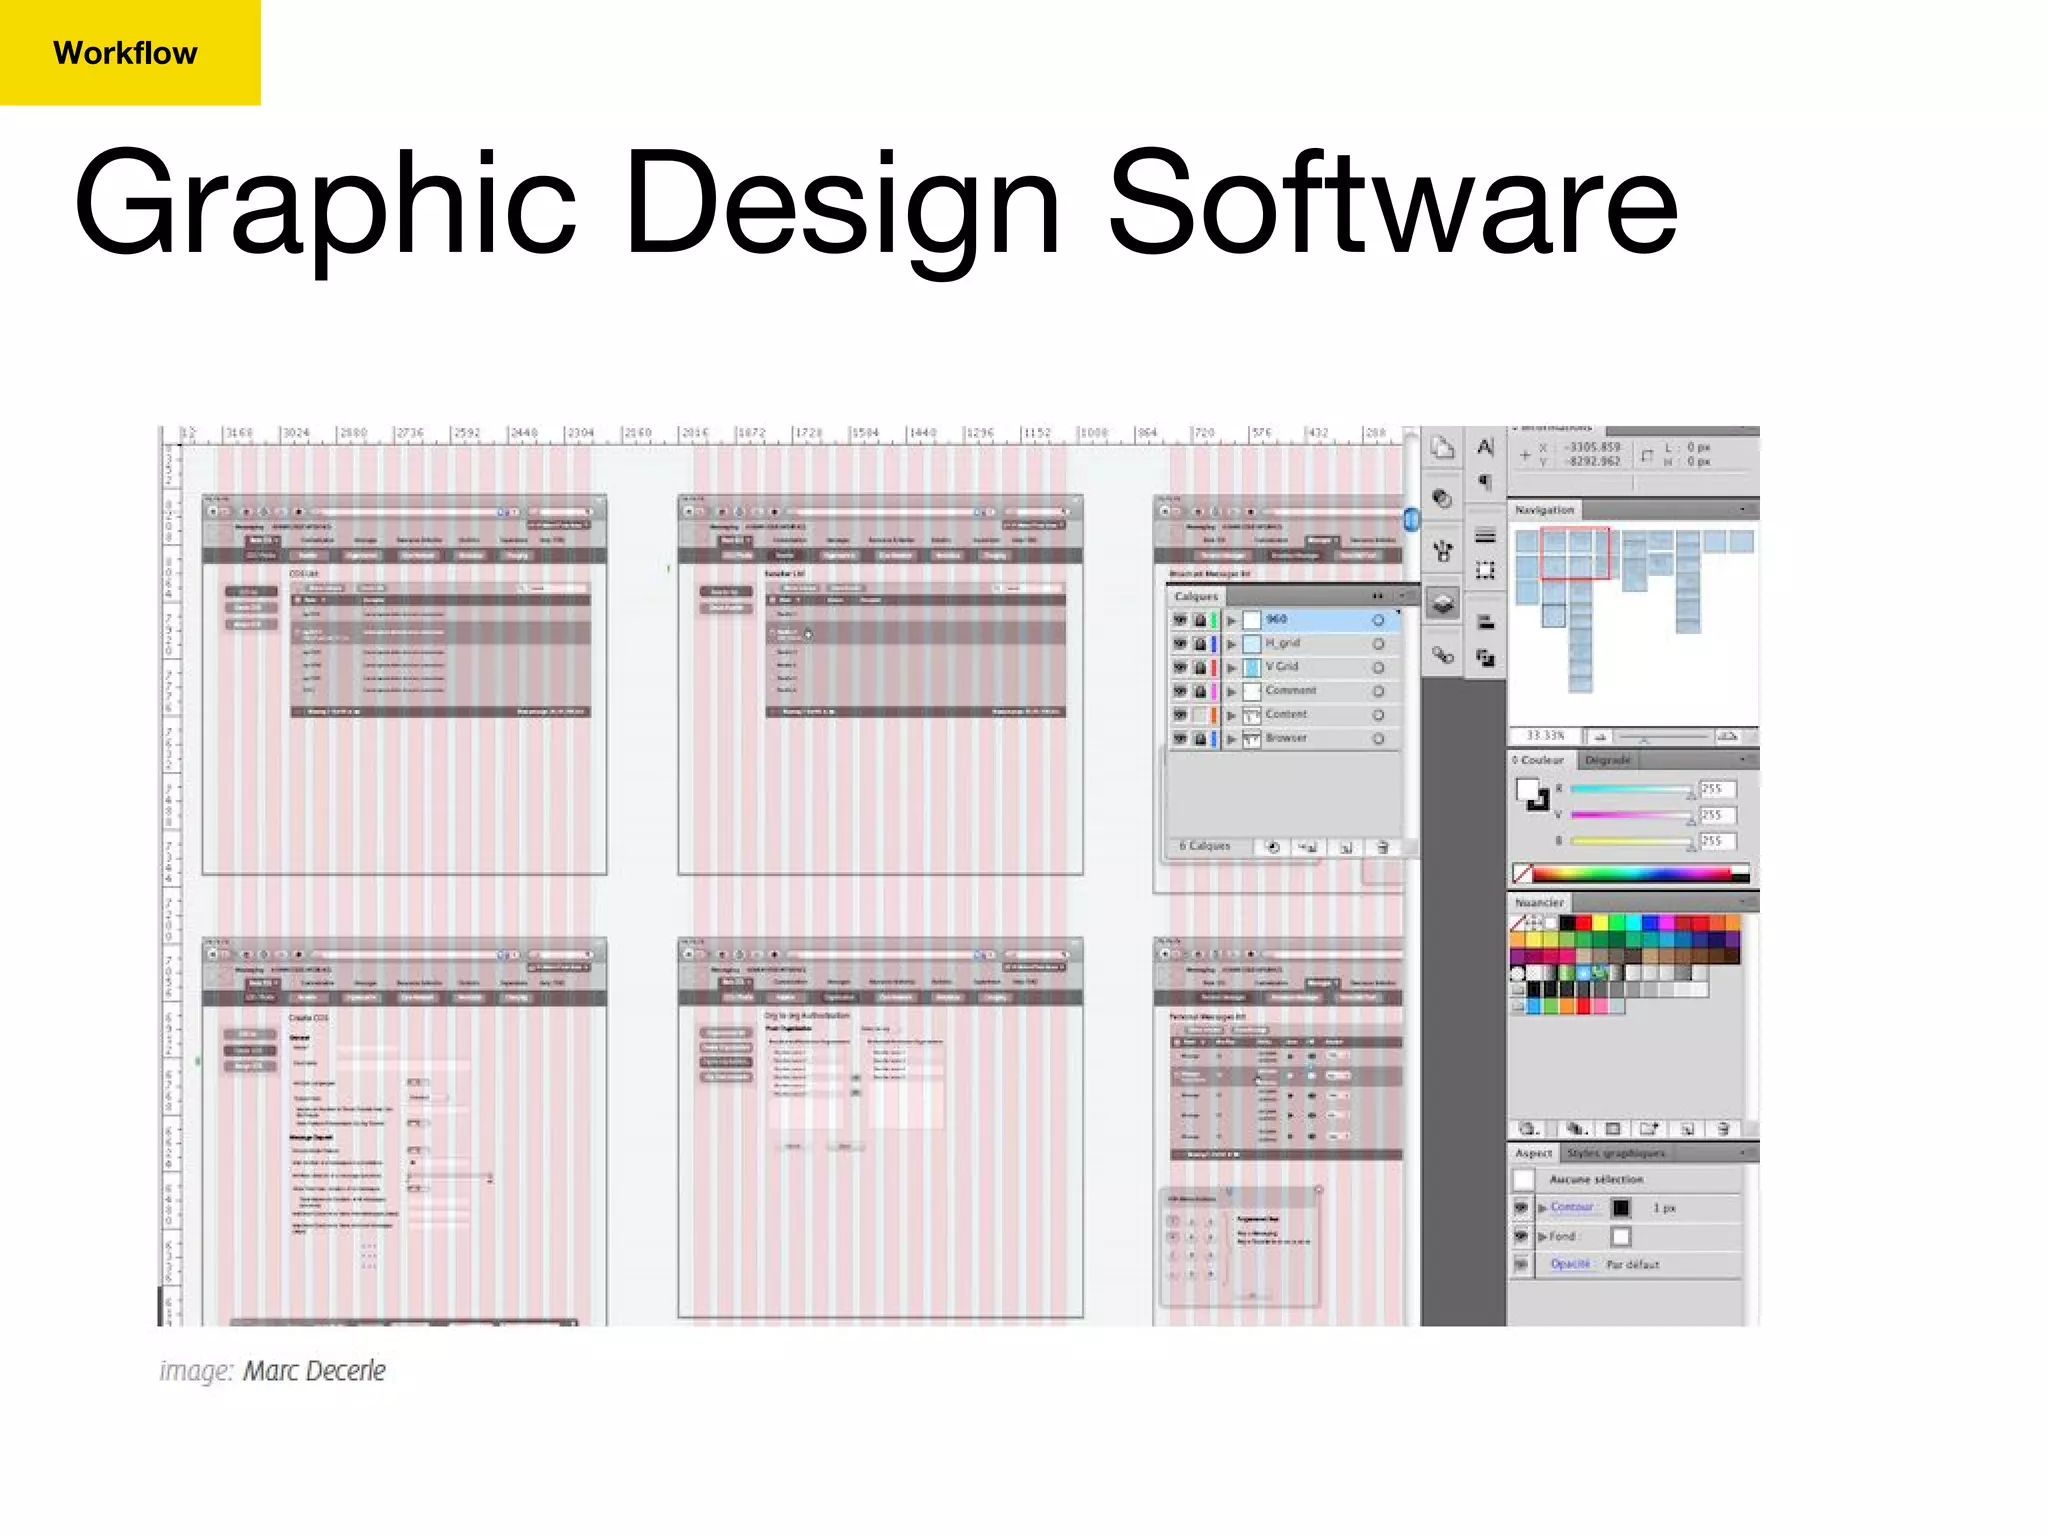Unlock the Comment layer lock icon

coord(1200,691)
